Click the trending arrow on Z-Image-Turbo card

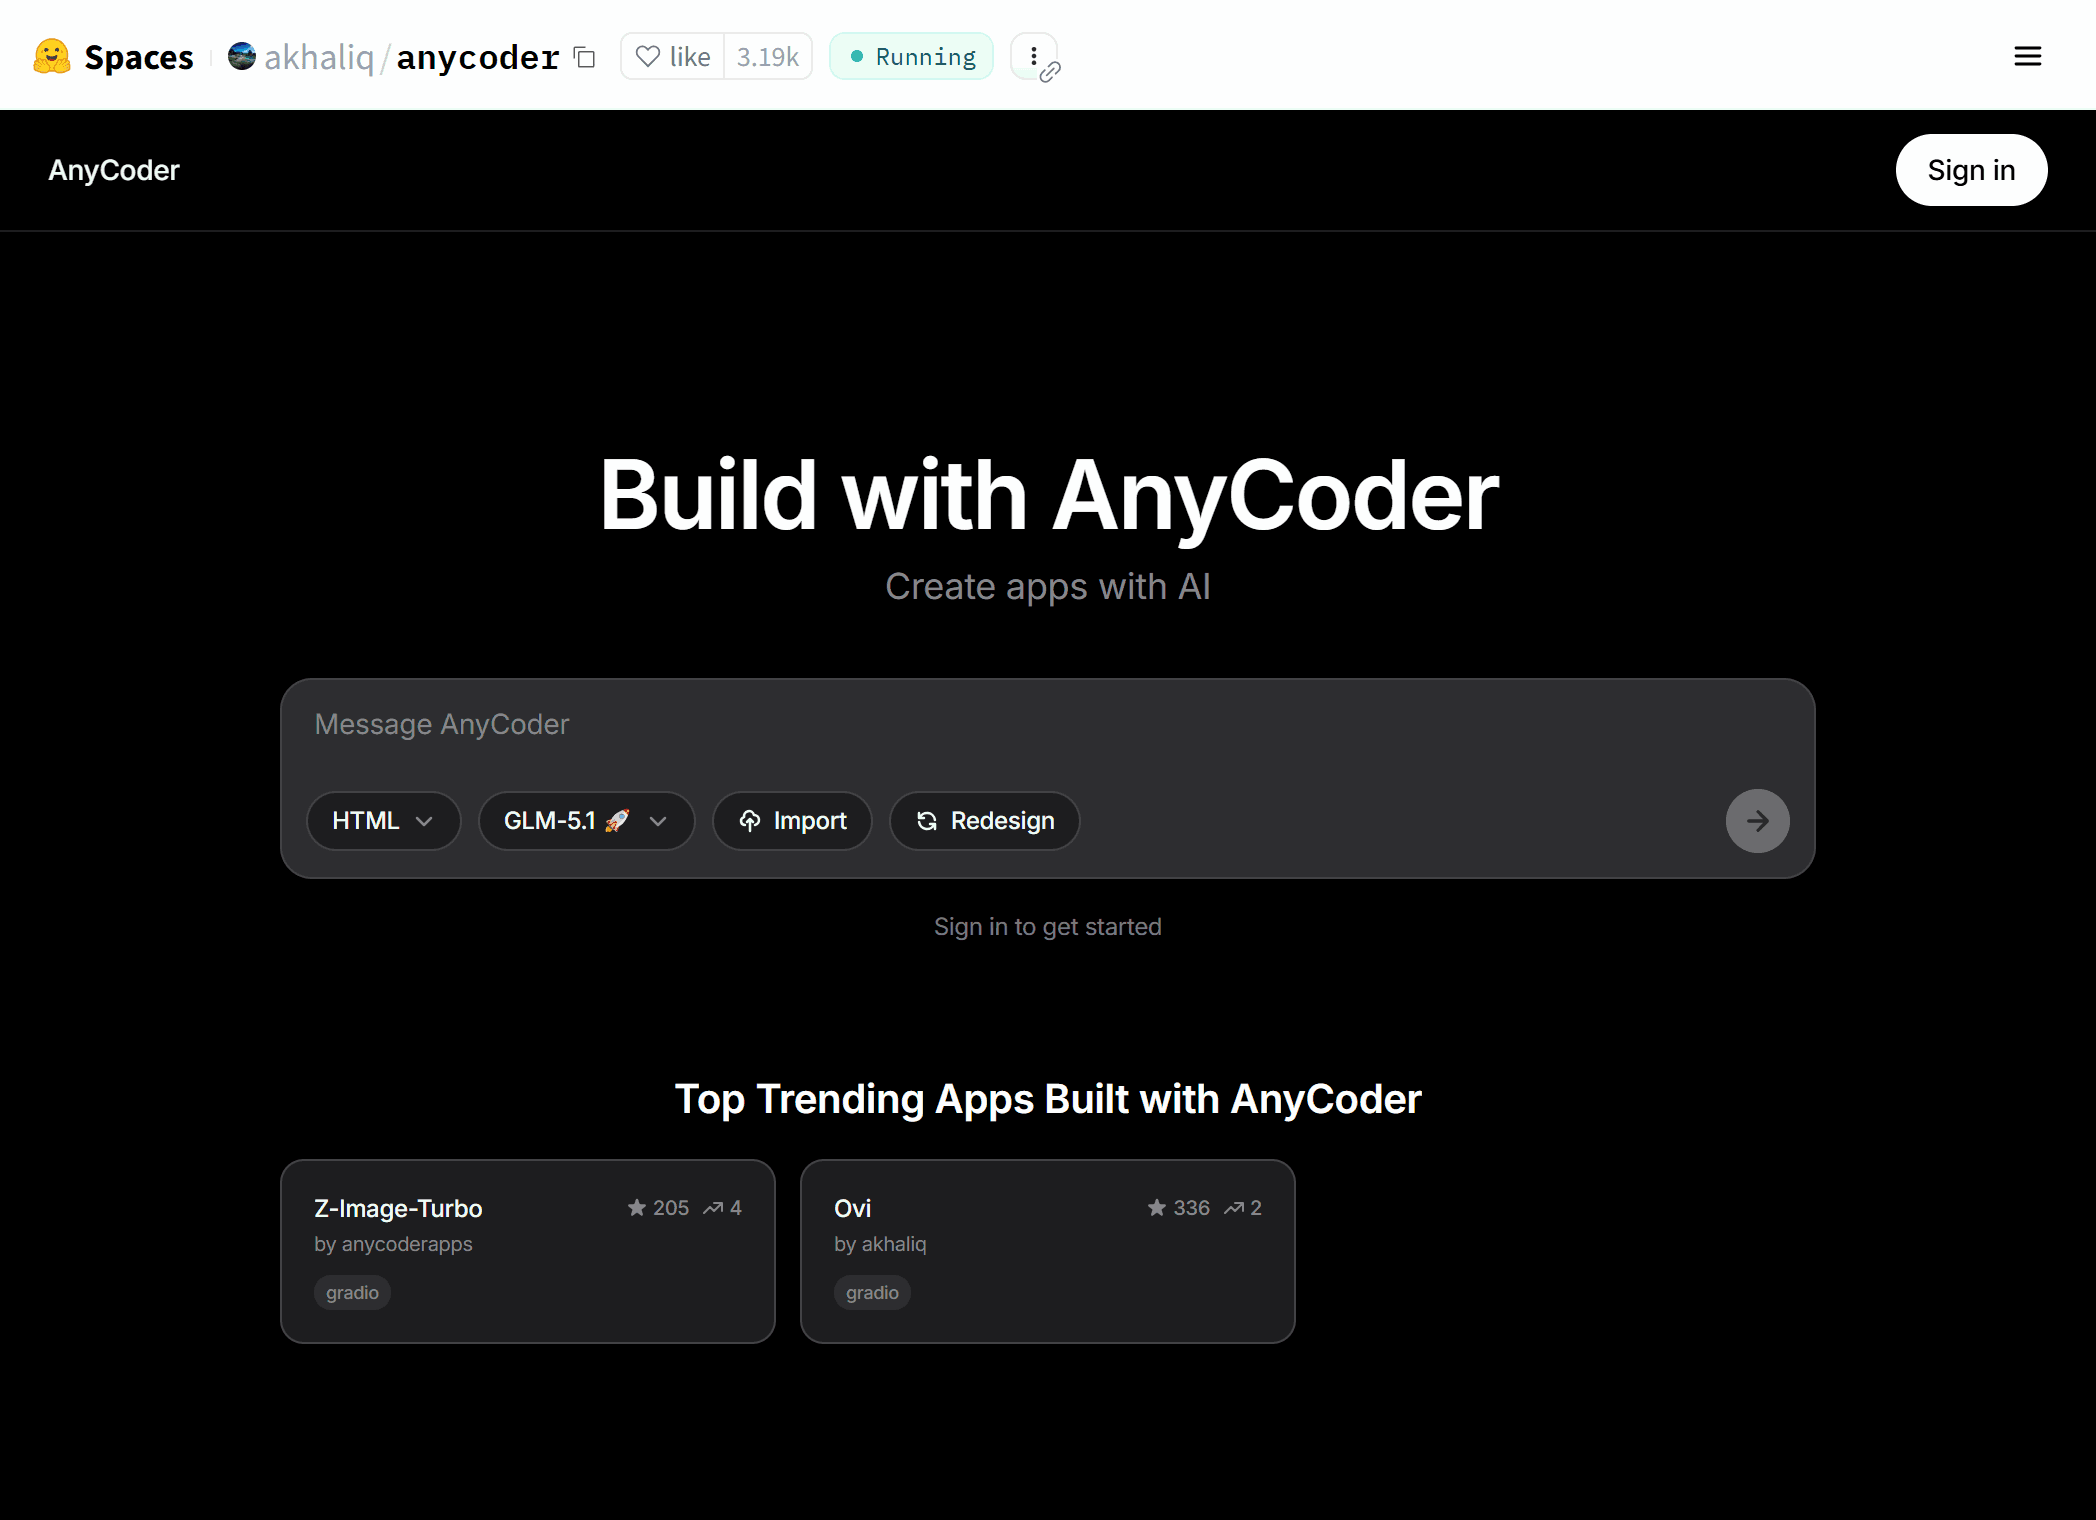(x=712, y=1208)
